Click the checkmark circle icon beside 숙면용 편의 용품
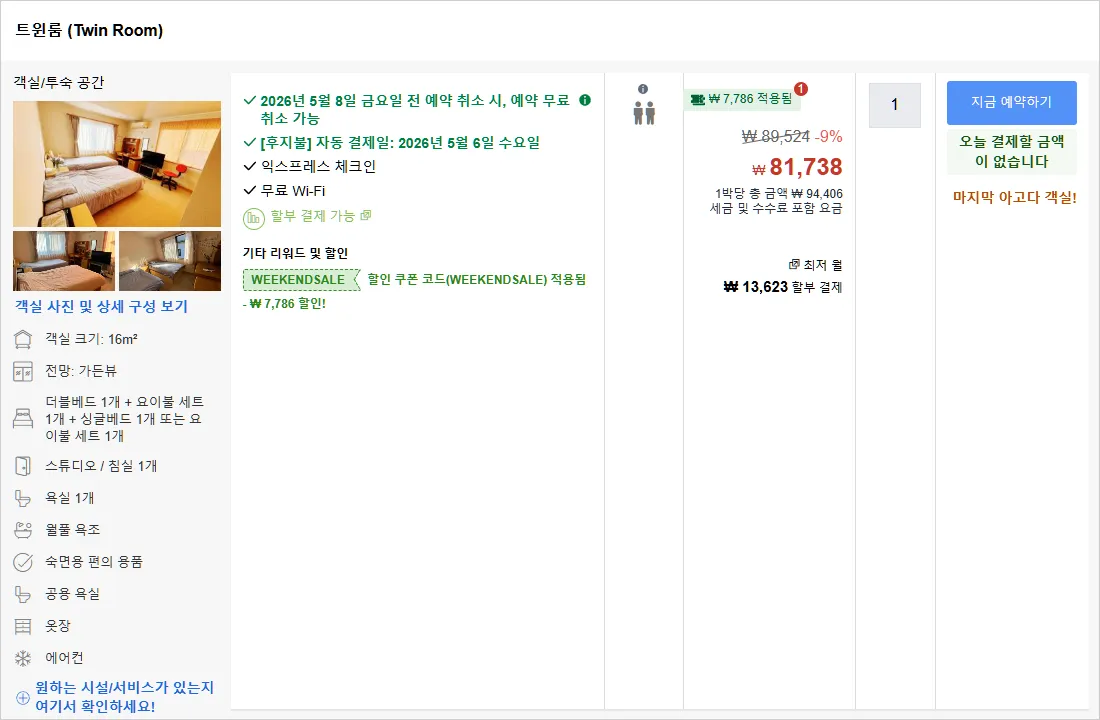This screenshot has height=720, width=1100. (x=23, y=562)
